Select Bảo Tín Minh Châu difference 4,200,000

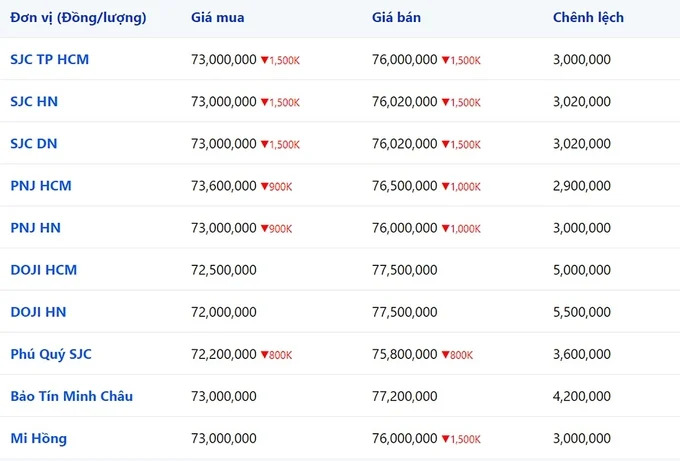pos(582,396)
